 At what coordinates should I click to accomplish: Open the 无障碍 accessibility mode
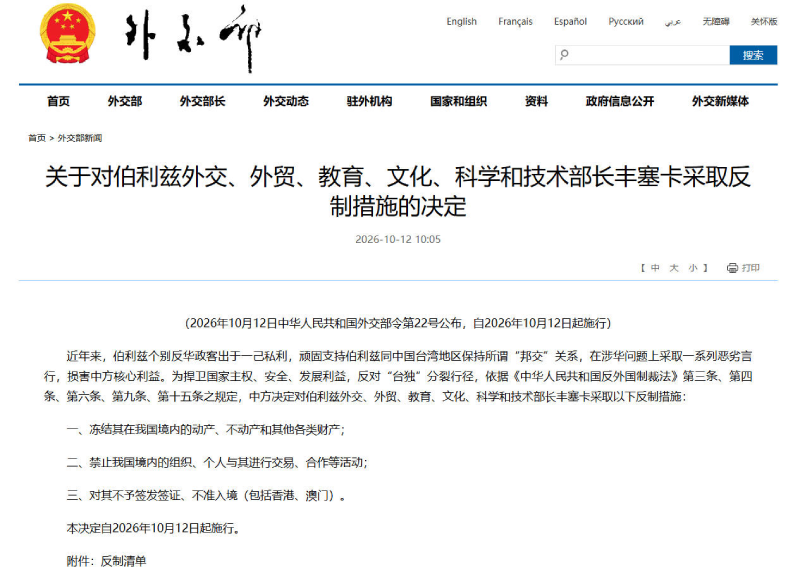[716, 21]
